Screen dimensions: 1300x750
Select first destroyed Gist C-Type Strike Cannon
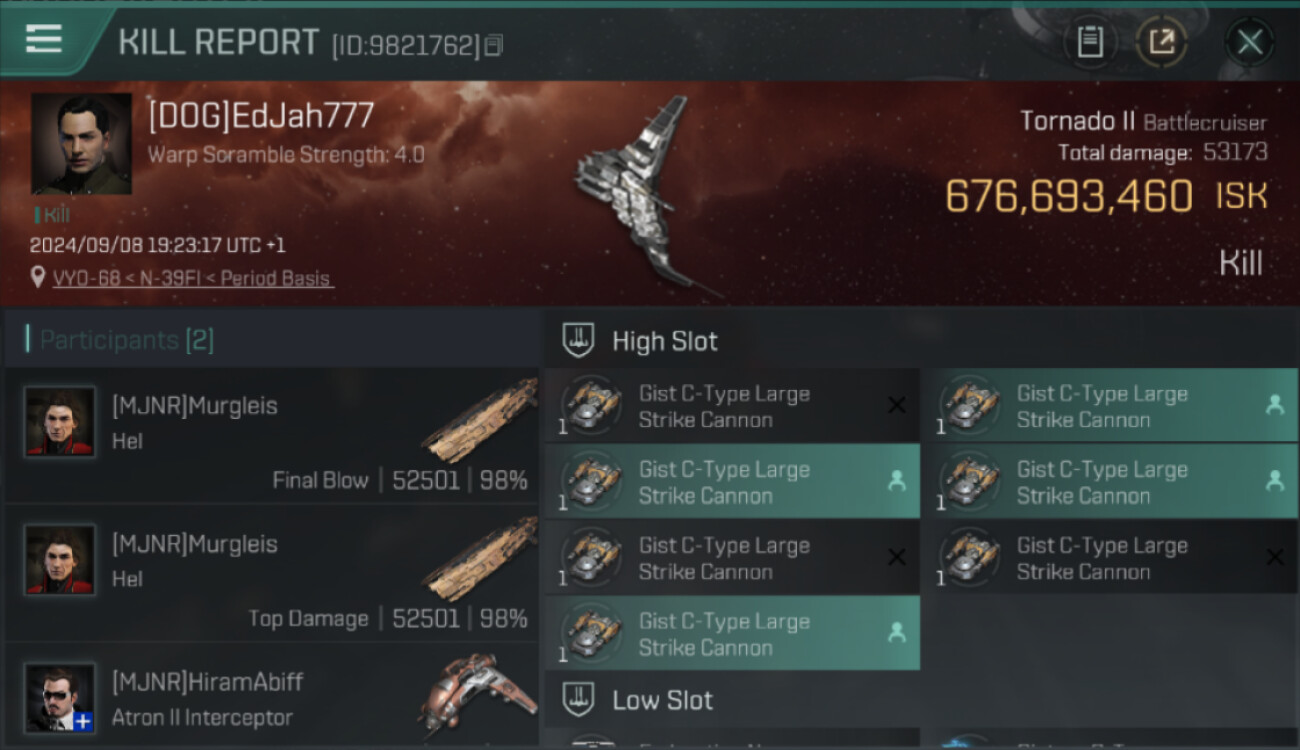tap(732, 406)
